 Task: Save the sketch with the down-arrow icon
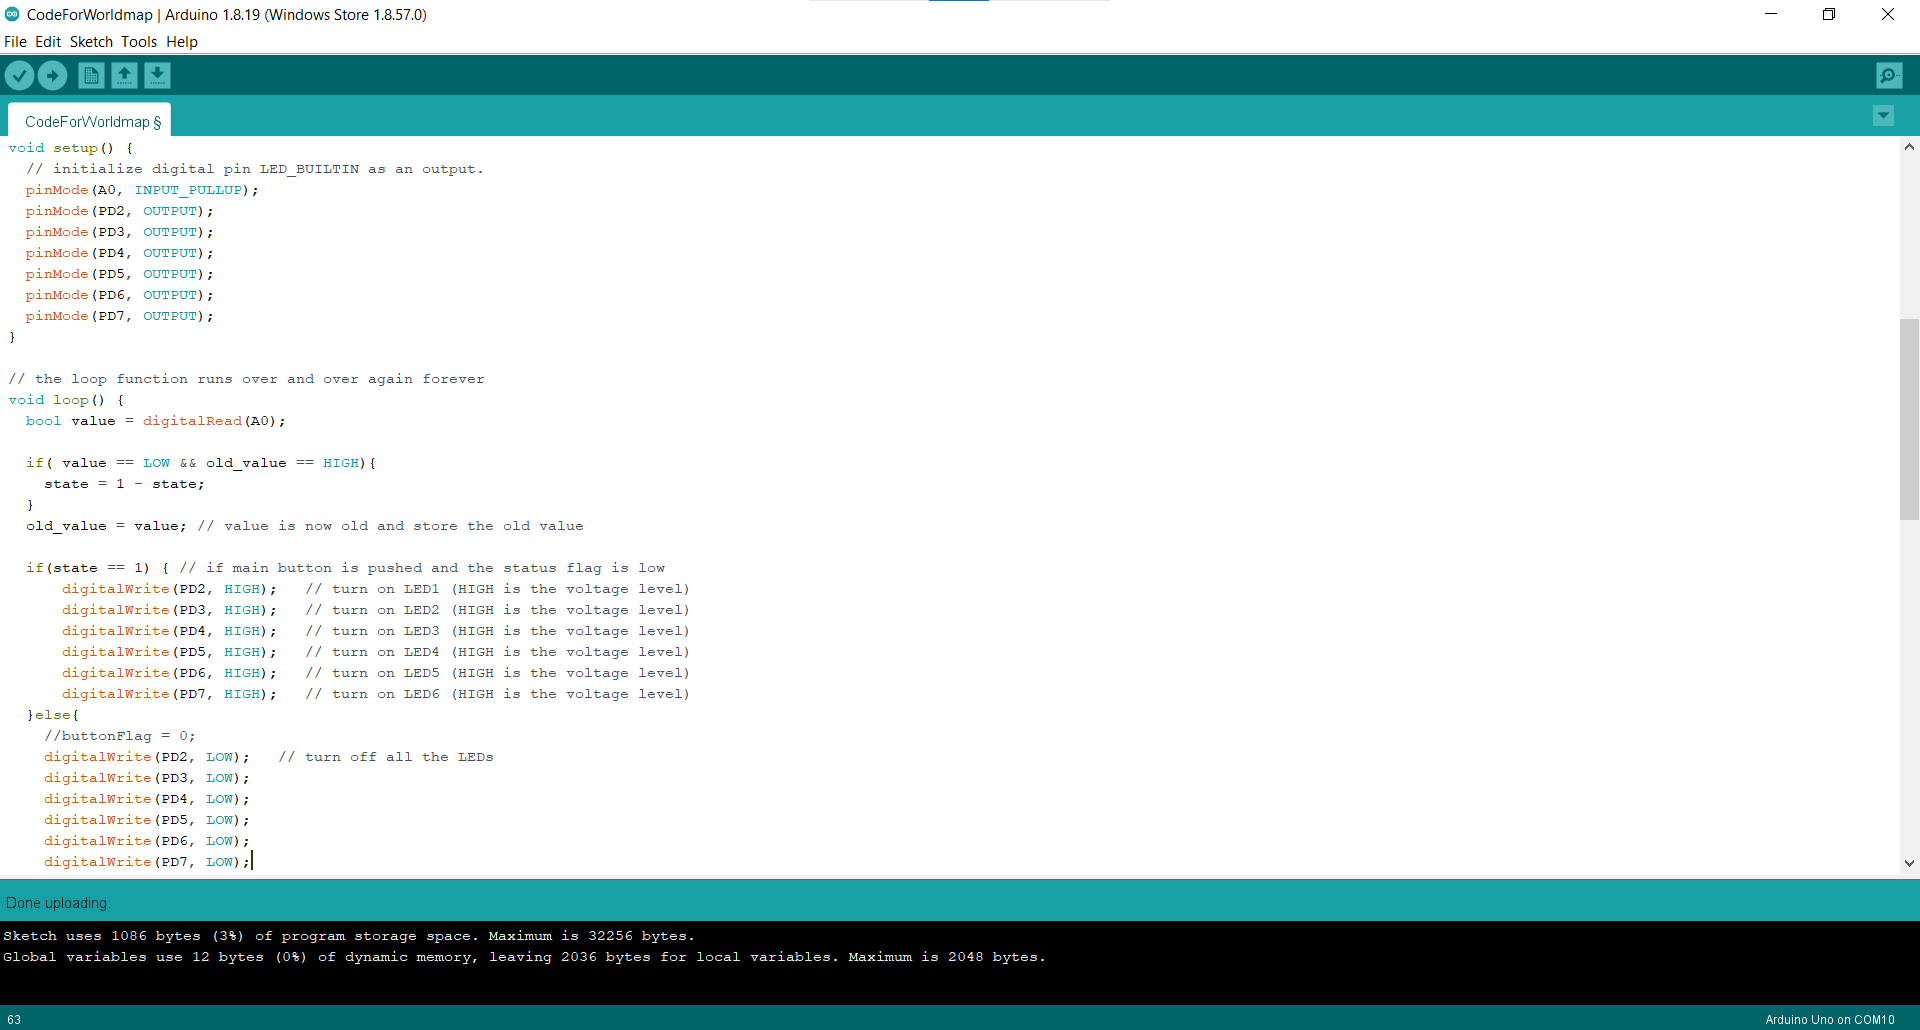tap(157, 75)
